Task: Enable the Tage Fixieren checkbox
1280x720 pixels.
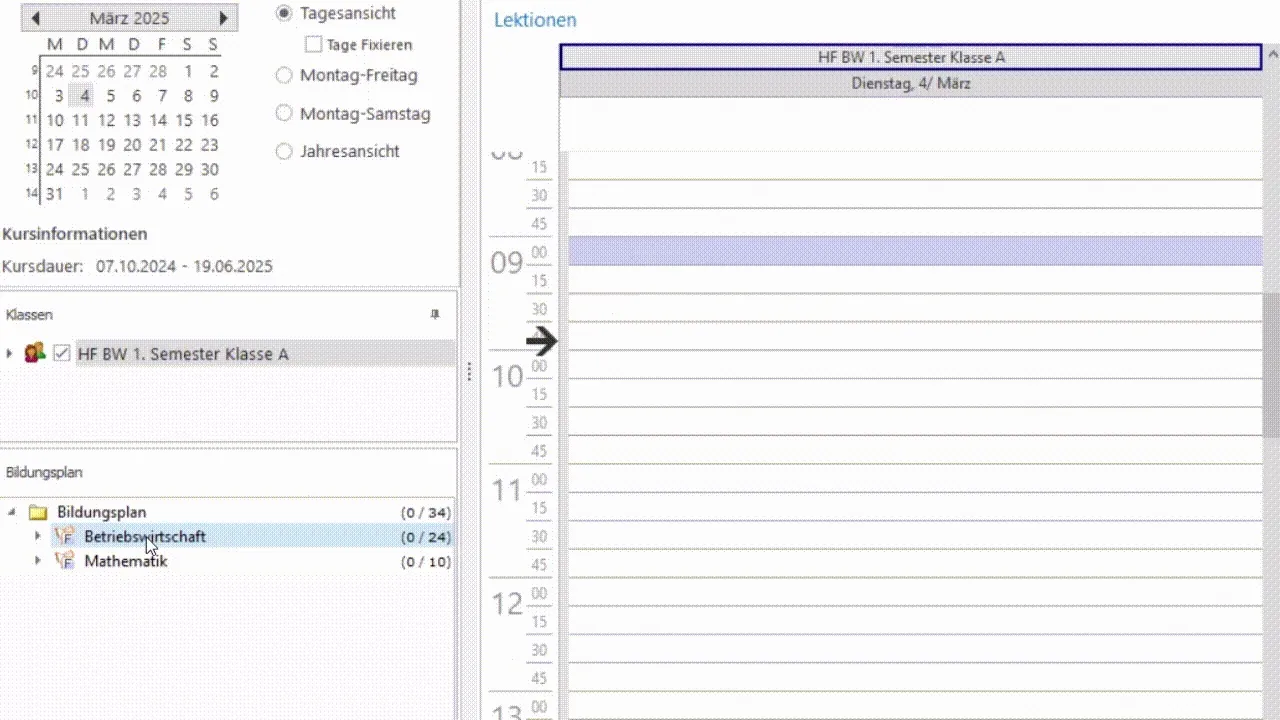Action: coord(314,45)
